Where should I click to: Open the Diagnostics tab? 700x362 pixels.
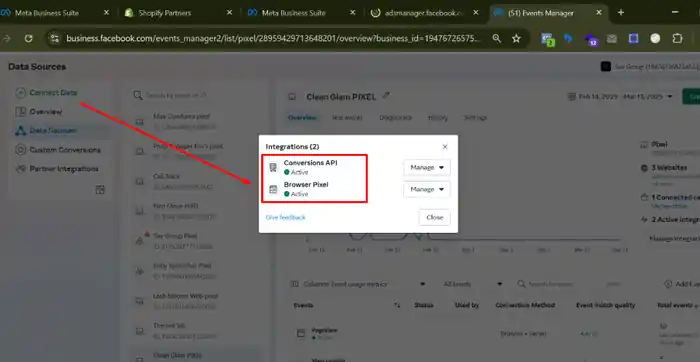[x=396, y=118]
